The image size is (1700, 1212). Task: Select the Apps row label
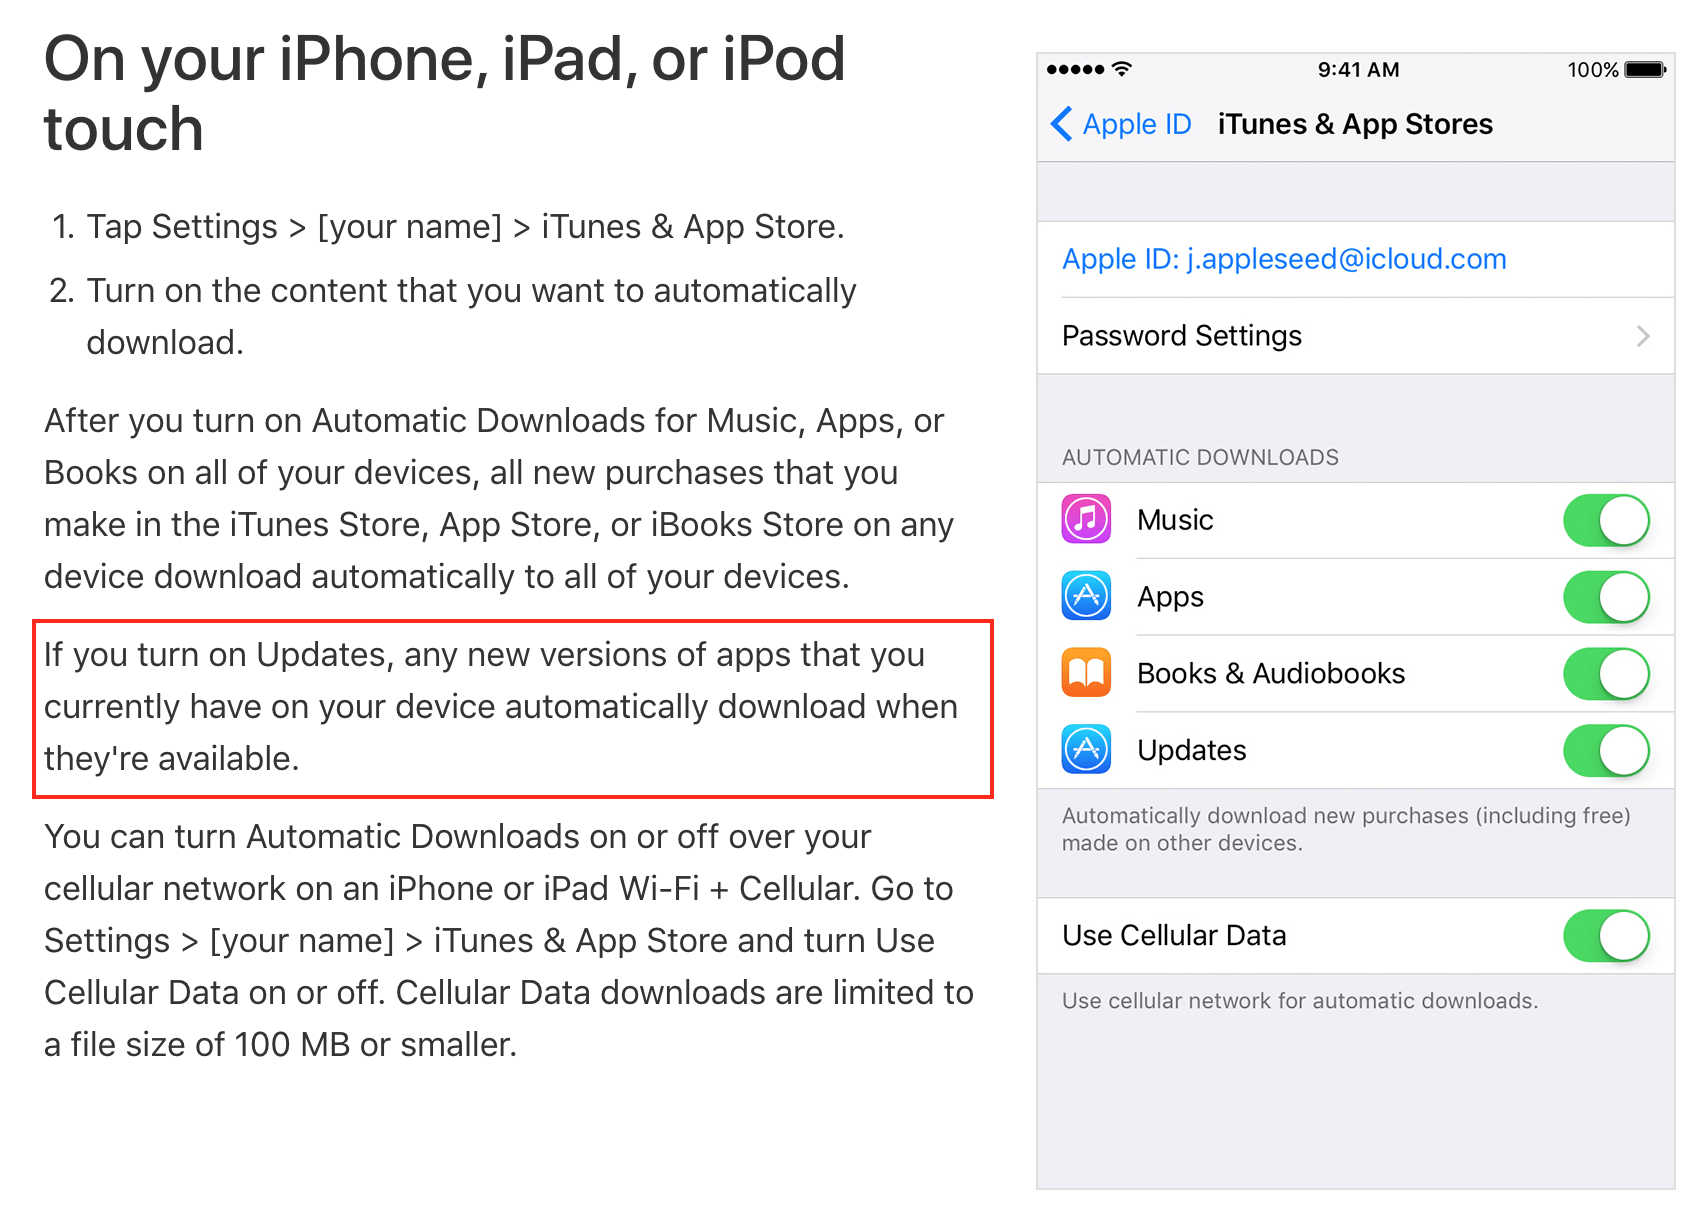[1170, 598]
